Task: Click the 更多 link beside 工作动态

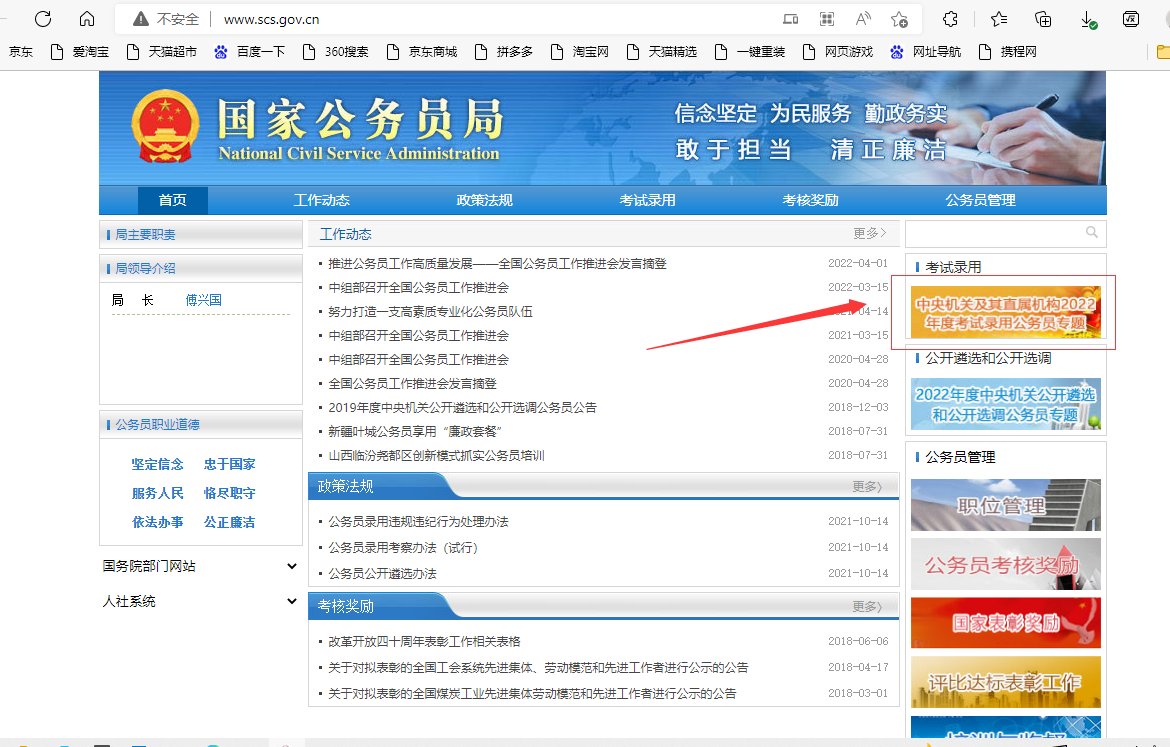Action: [866, 232]
